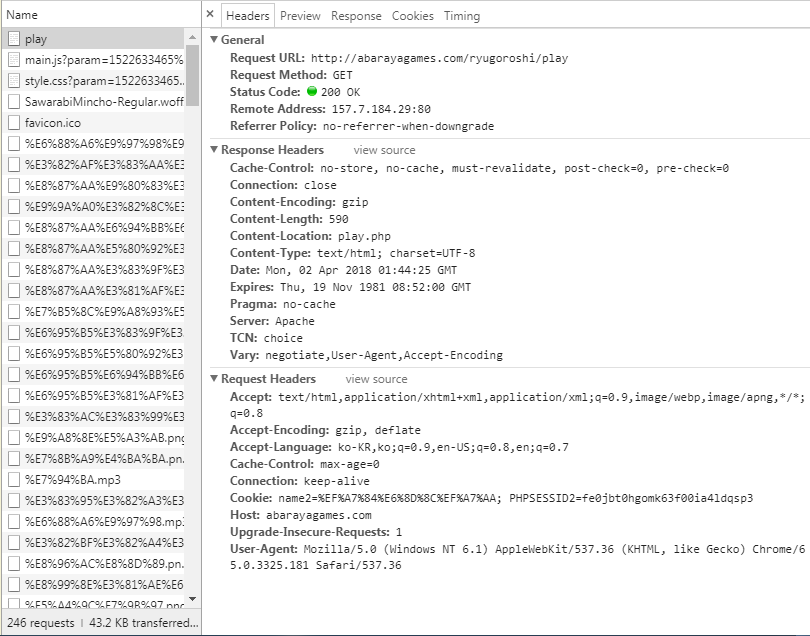Click the file icon next to play
Image resolution: width=810 pixels, height=636 pixels.
14,39
